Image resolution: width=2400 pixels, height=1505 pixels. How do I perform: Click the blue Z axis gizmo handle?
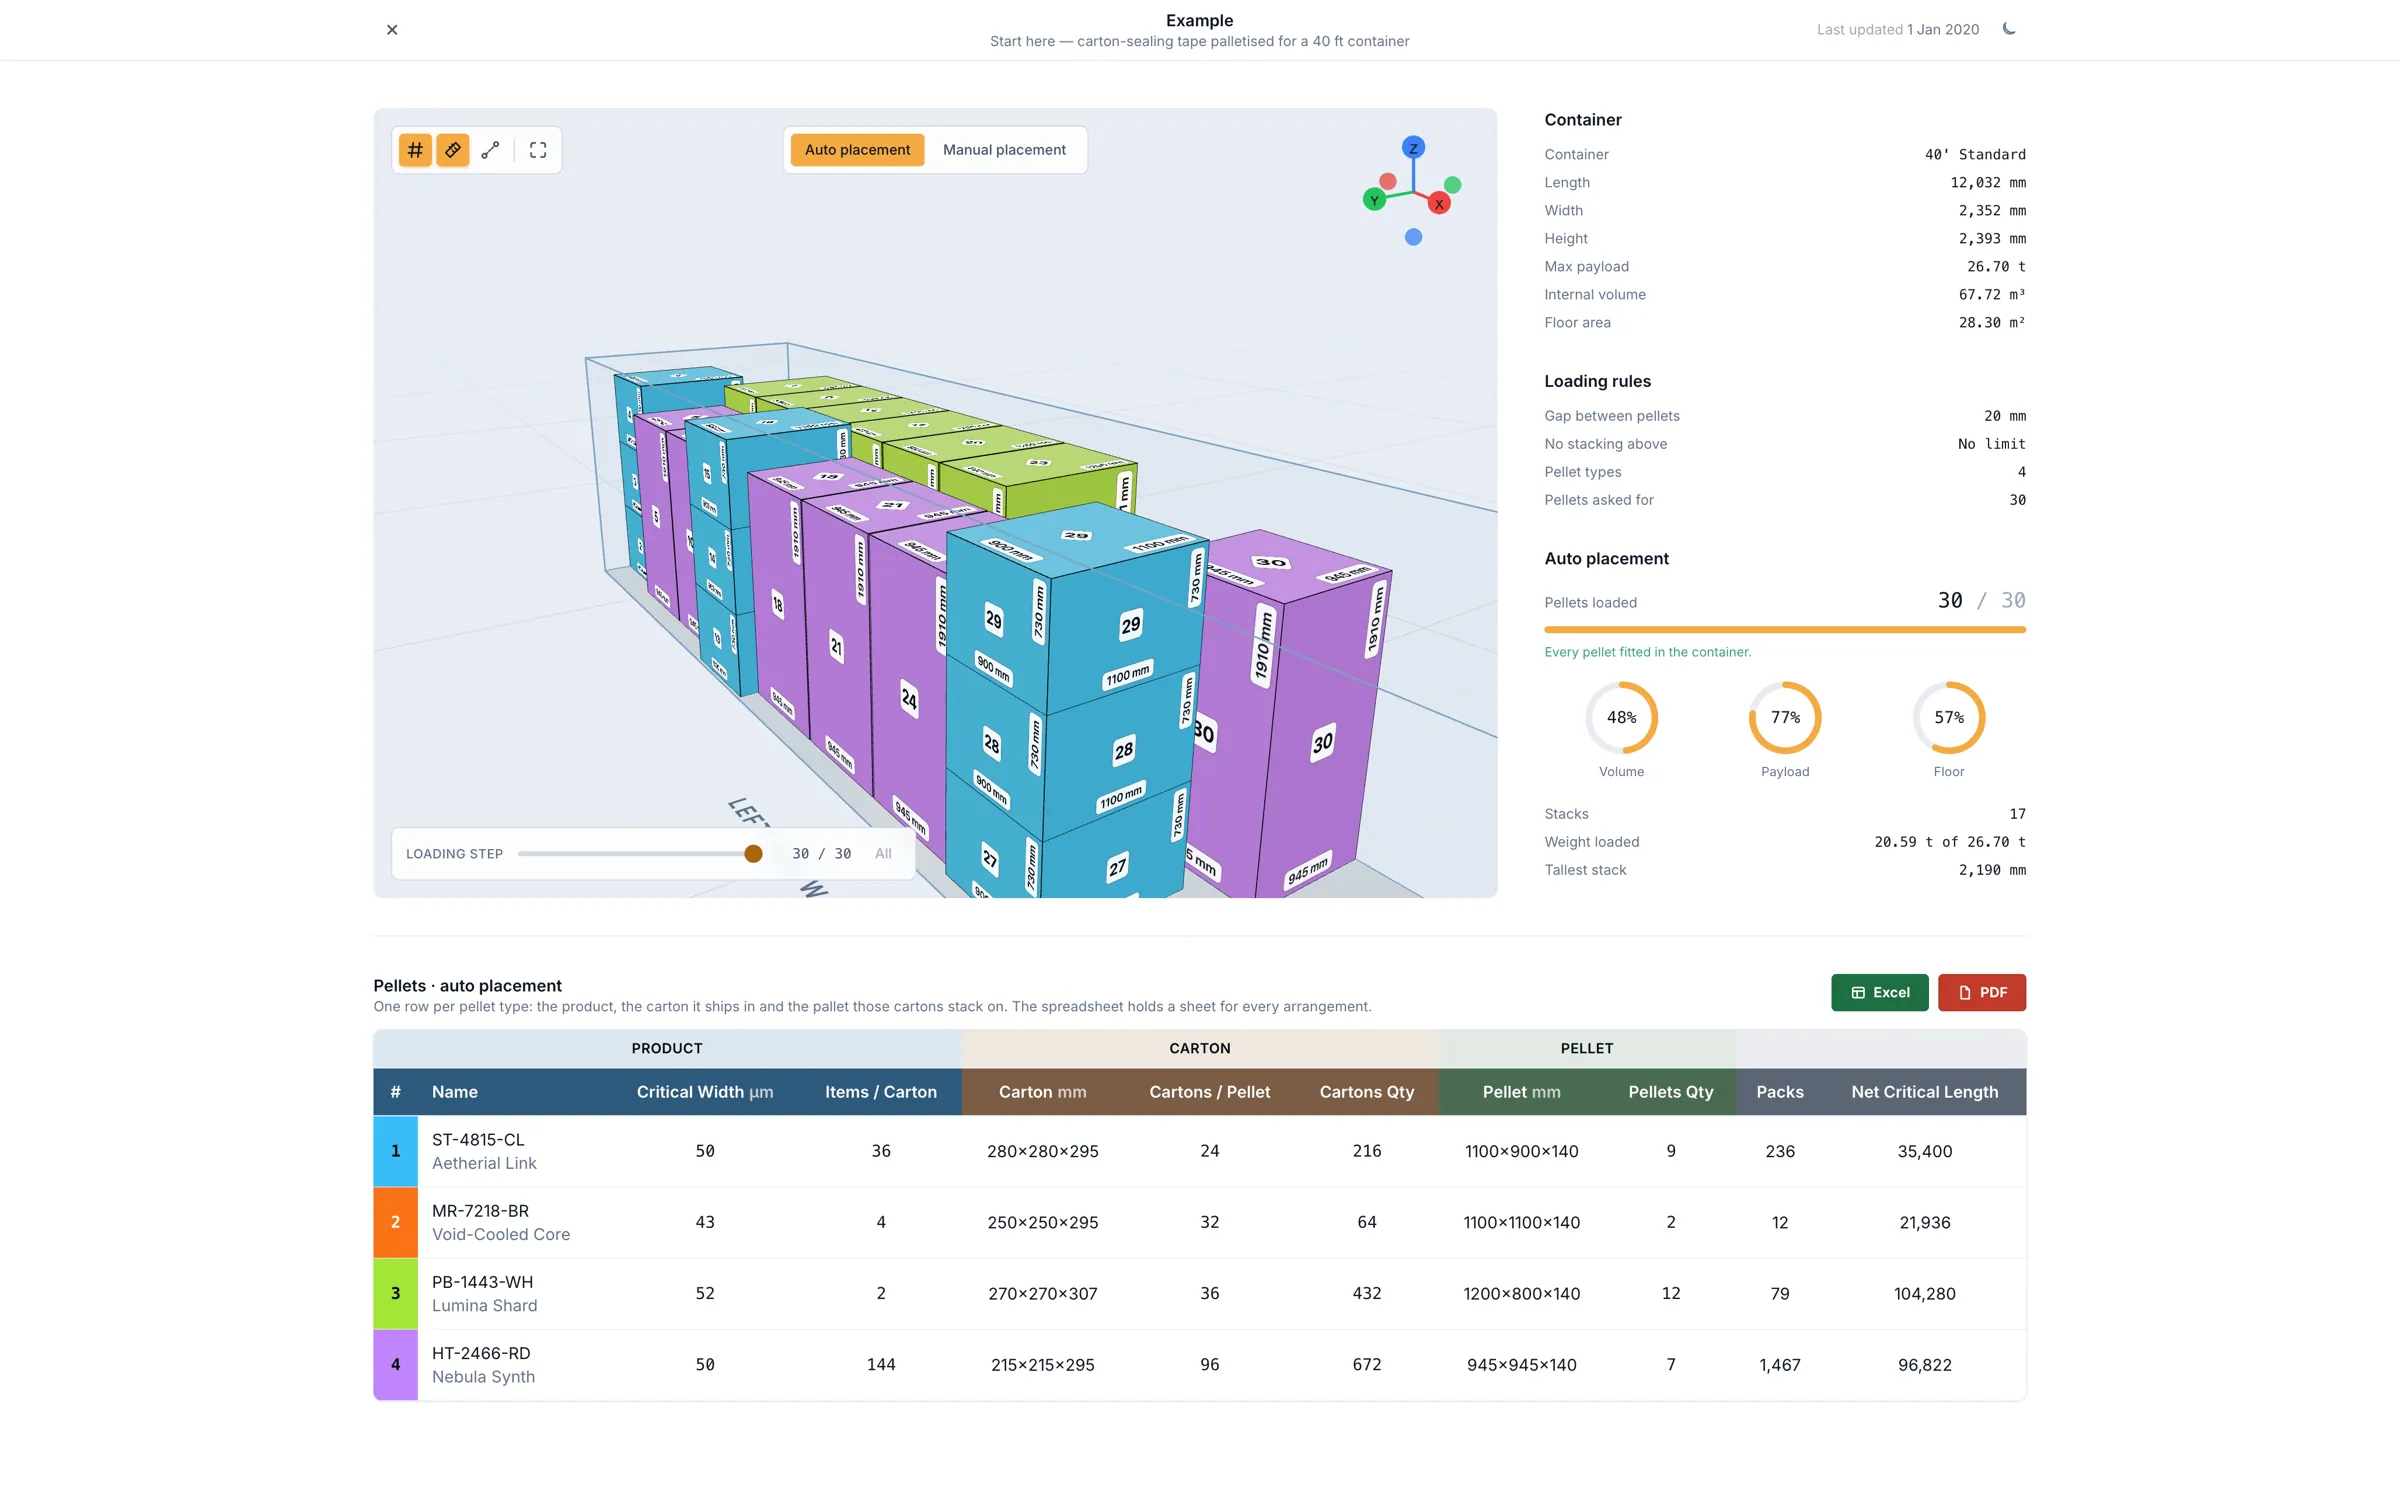coord(1413,148)
